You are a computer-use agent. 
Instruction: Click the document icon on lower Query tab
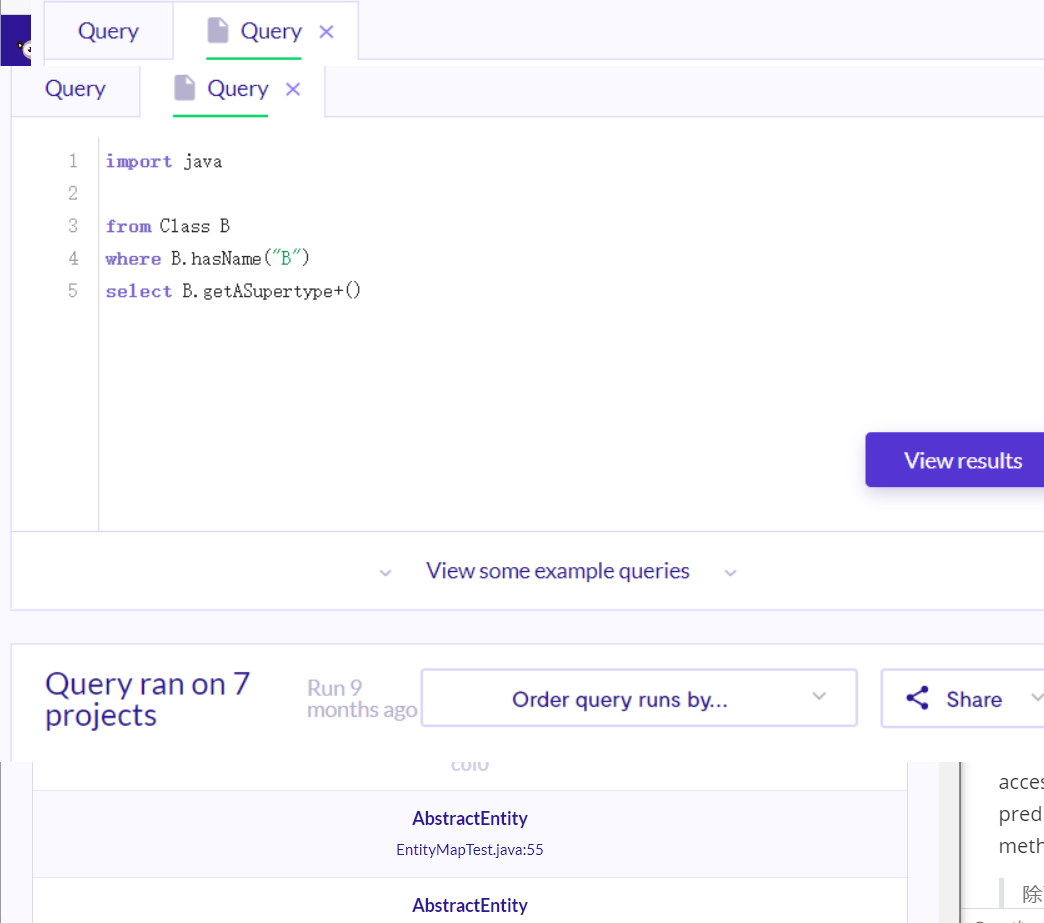click(x=184, y=88)
